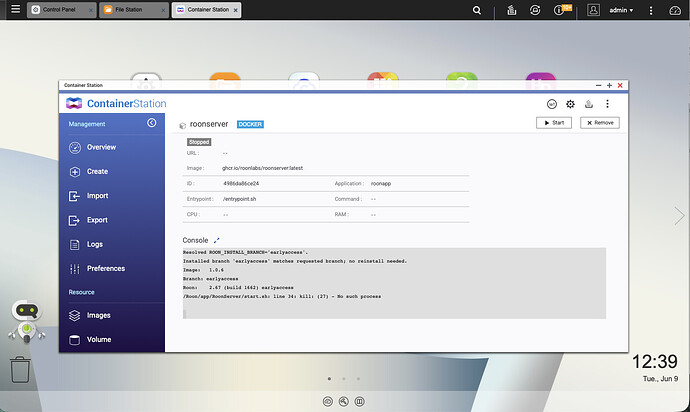Collapse the Management sidebar arrow

click(x=151, y=123)
